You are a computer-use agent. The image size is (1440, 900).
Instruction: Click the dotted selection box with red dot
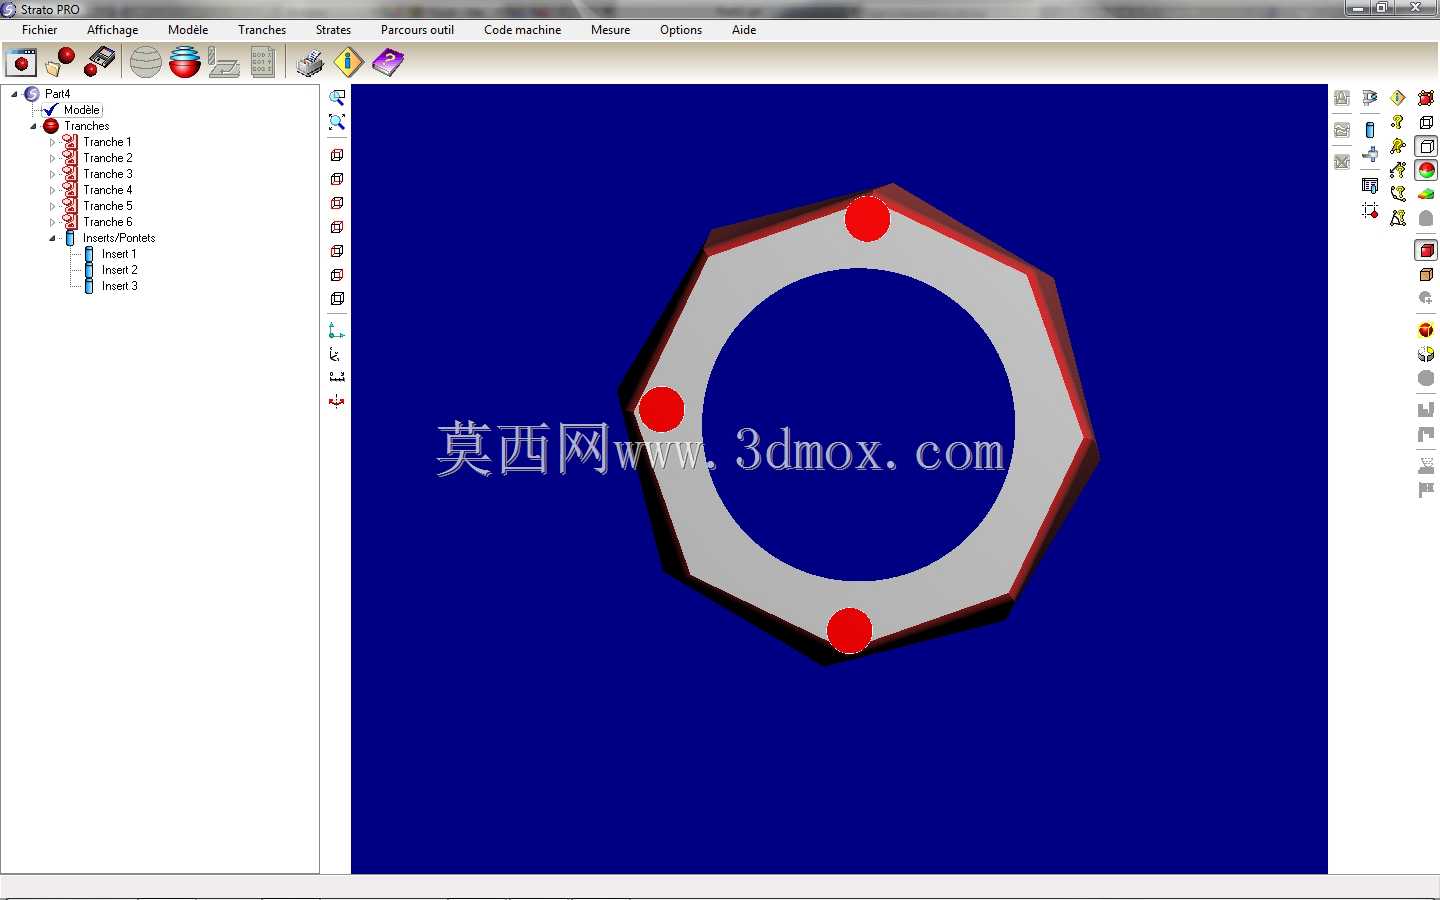tap(1370, 210)
